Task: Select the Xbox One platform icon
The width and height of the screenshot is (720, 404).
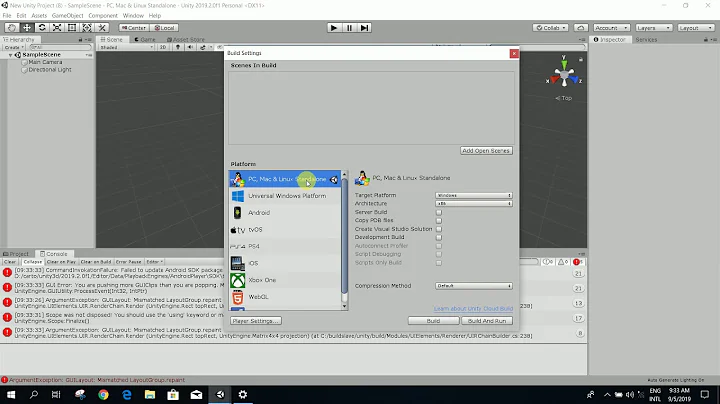Action: (237, 280)
